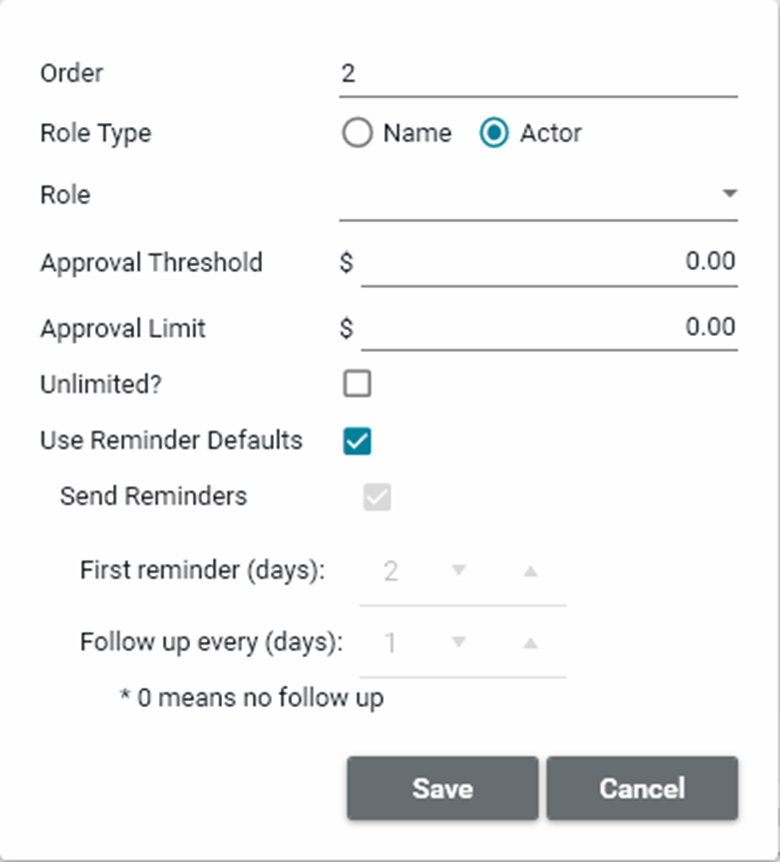The width and height of the screenshot is (780, 862).
Task: Decrease Follow up every days value
Action: [459, 642]
